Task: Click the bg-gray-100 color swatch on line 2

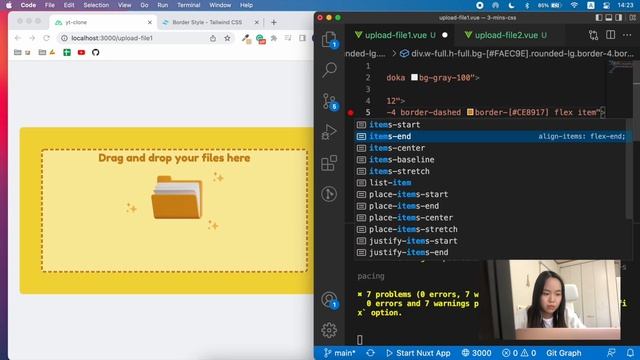Action: click(x=414, y=77)
